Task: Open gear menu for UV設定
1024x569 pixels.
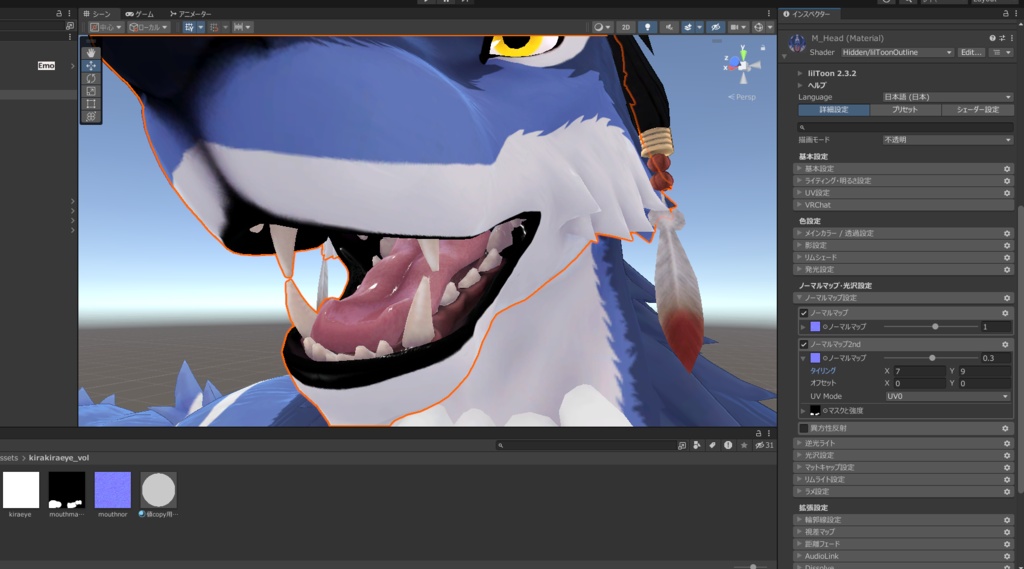Action: pyautogui.click(x=1007, y=193)
